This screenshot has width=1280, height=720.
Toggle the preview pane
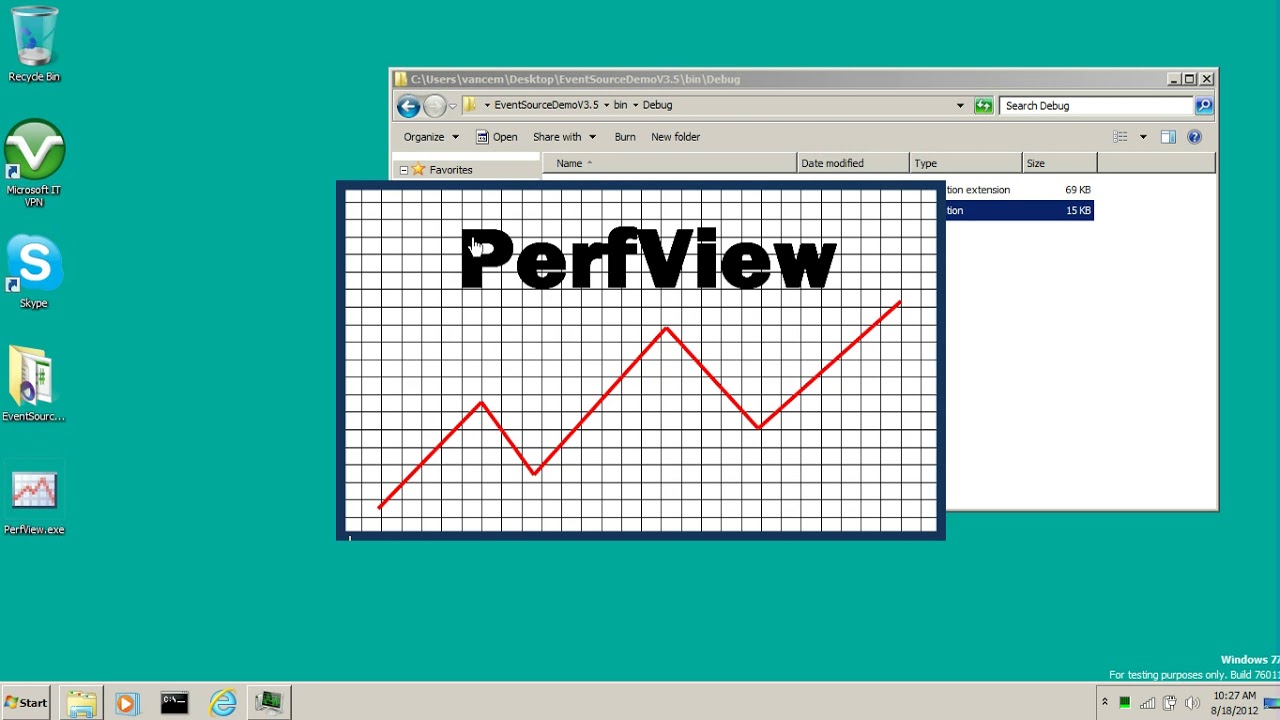(x=1168, y=137)
